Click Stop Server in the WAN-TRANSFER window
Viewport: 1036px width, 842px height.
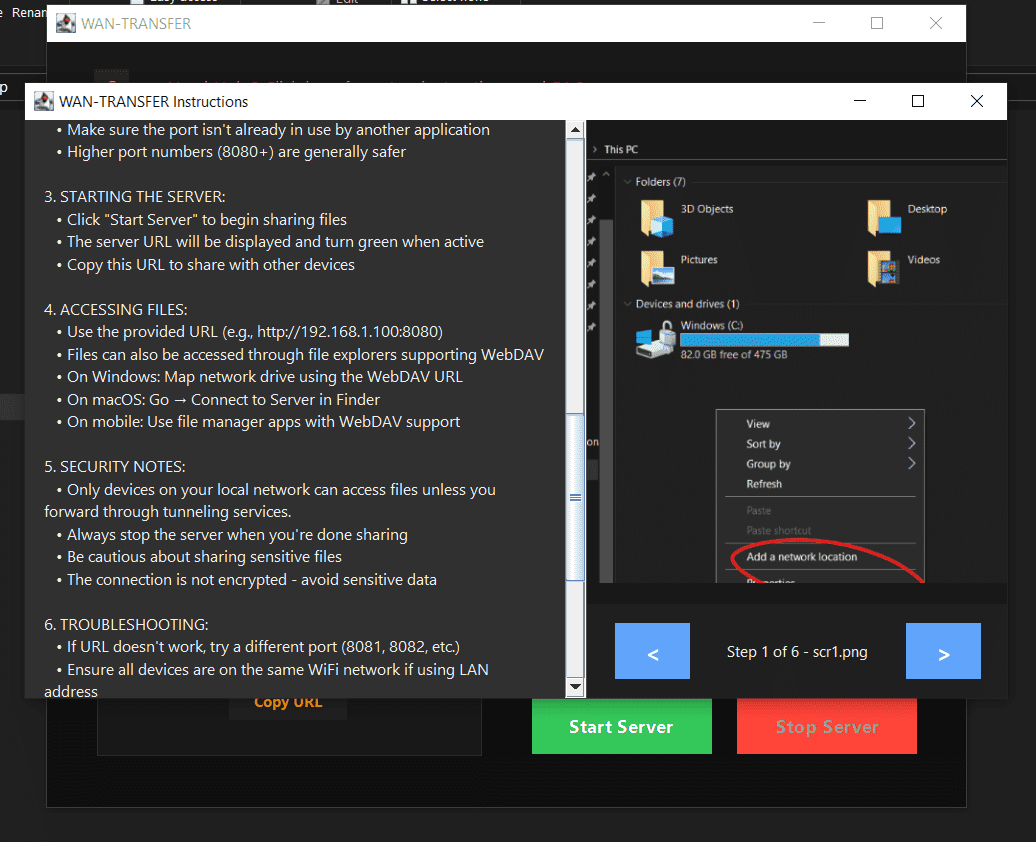click(827, 726)
